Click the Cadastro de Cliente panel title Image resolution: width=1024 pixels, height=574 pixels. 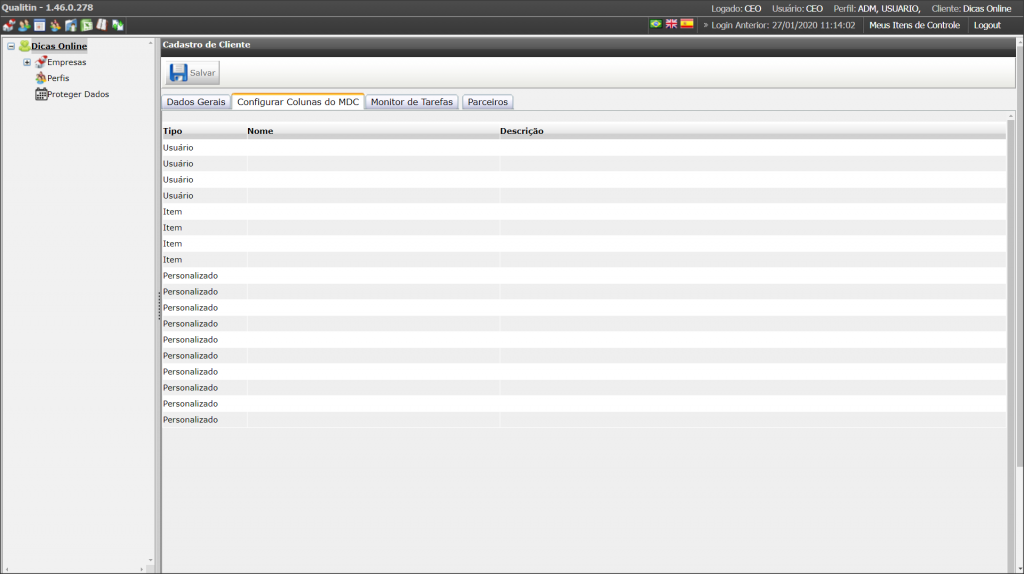(x=206, y=44)
